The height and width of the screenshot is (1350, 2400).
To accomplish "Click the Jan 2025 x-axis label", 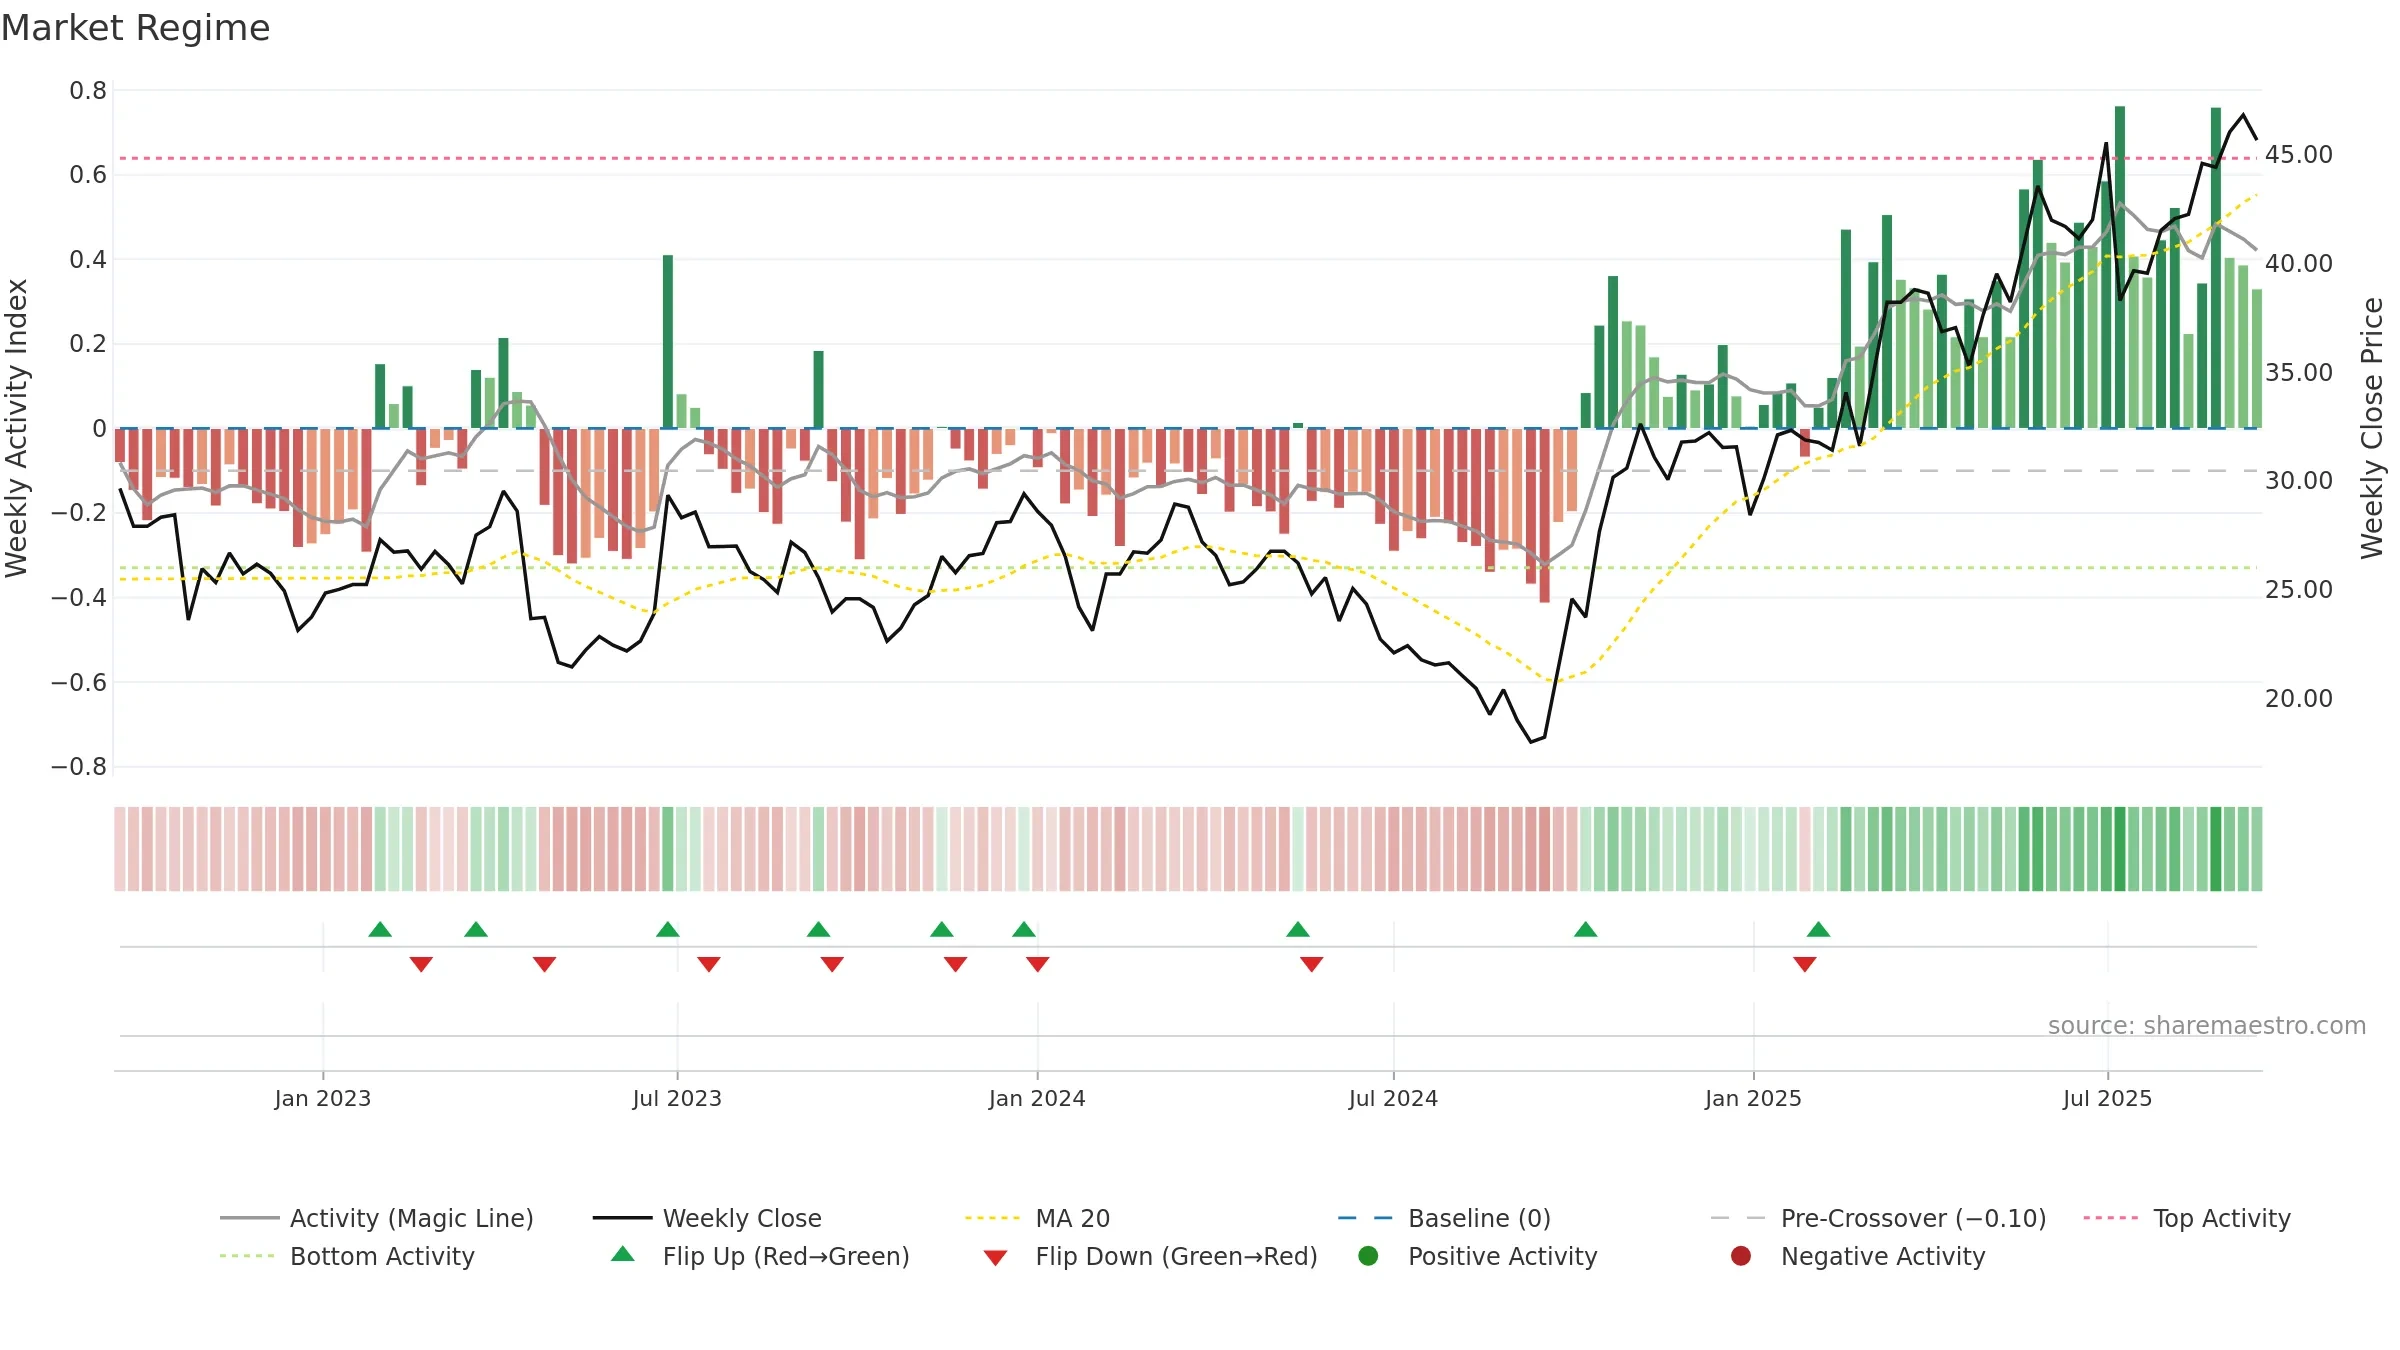I will coord(1753,1098).
